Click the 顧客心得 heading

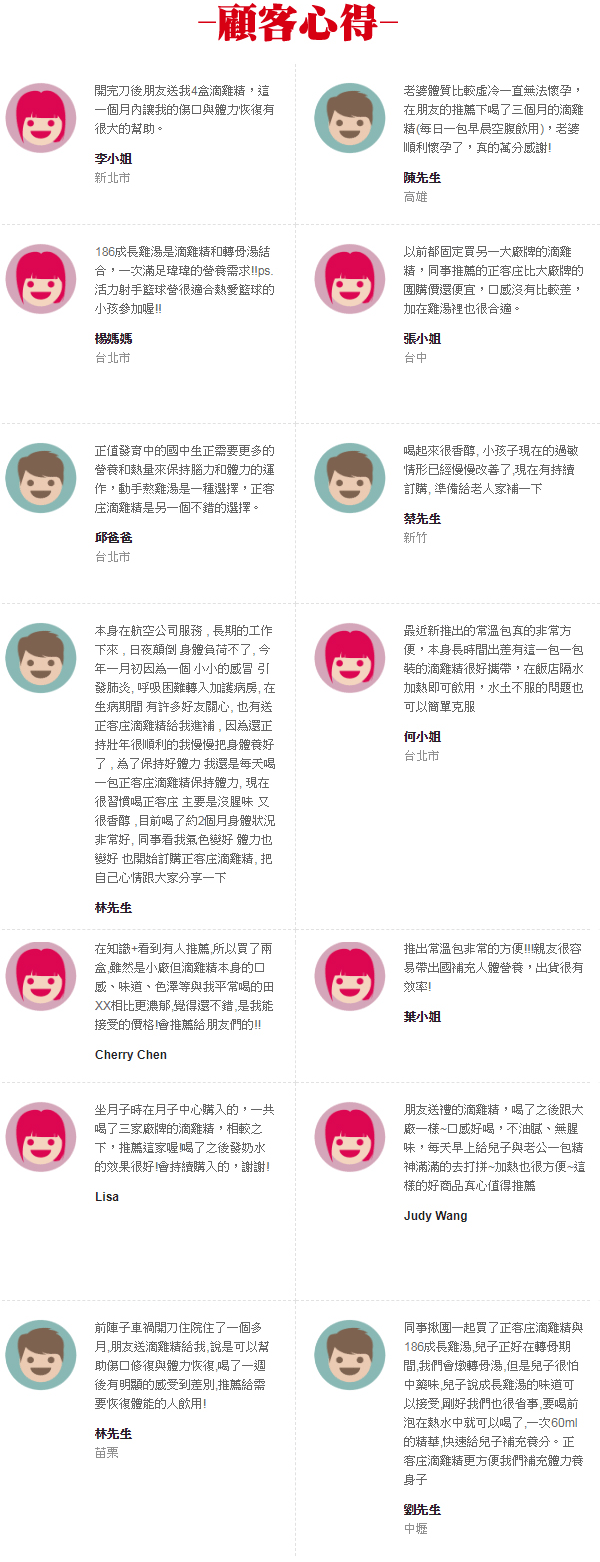pyautogui.click(x=299, y=22)
